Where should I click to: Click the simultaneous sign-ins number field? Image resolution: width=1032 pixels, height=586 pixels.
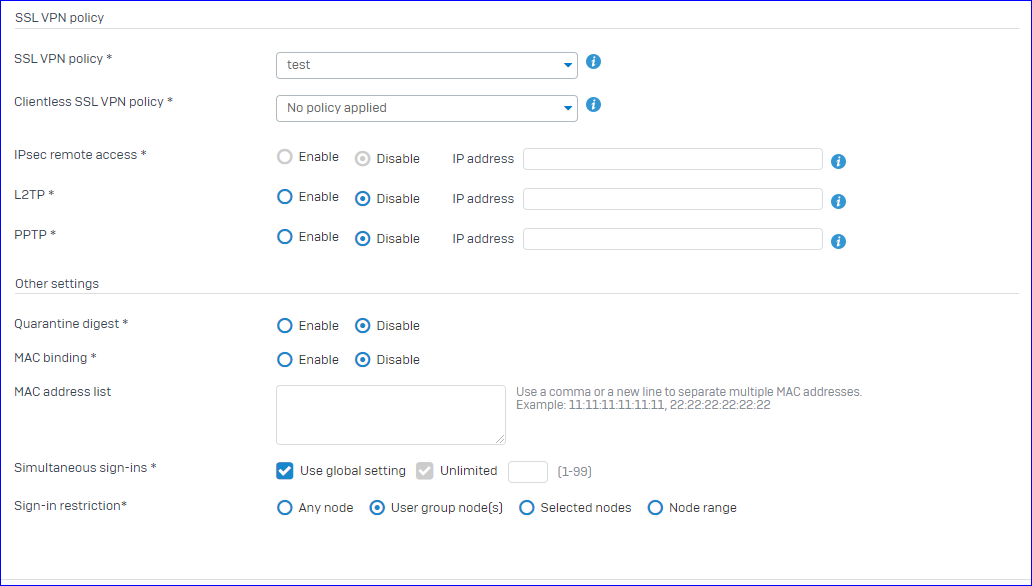(528, 471)
